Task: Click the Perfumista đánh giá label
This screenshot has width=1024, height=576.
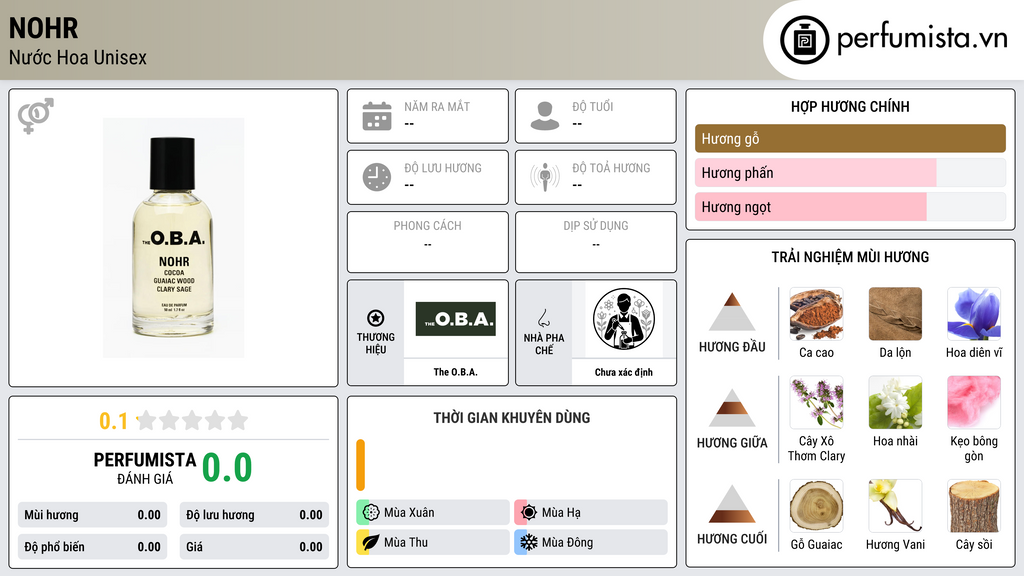Action: click(145, 468)
